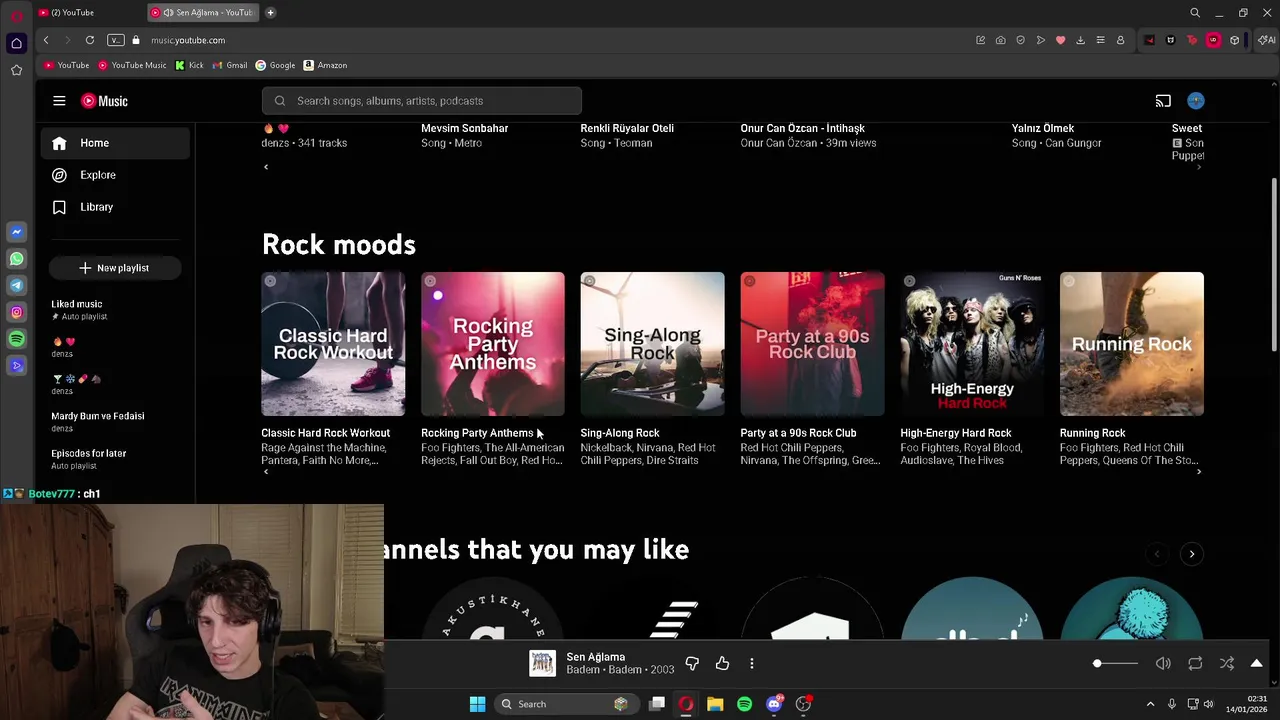1280x720 pixels.
Task: Dislike the song Sen Ağlama
Action: pyautogui.click(x=692, y=663)
